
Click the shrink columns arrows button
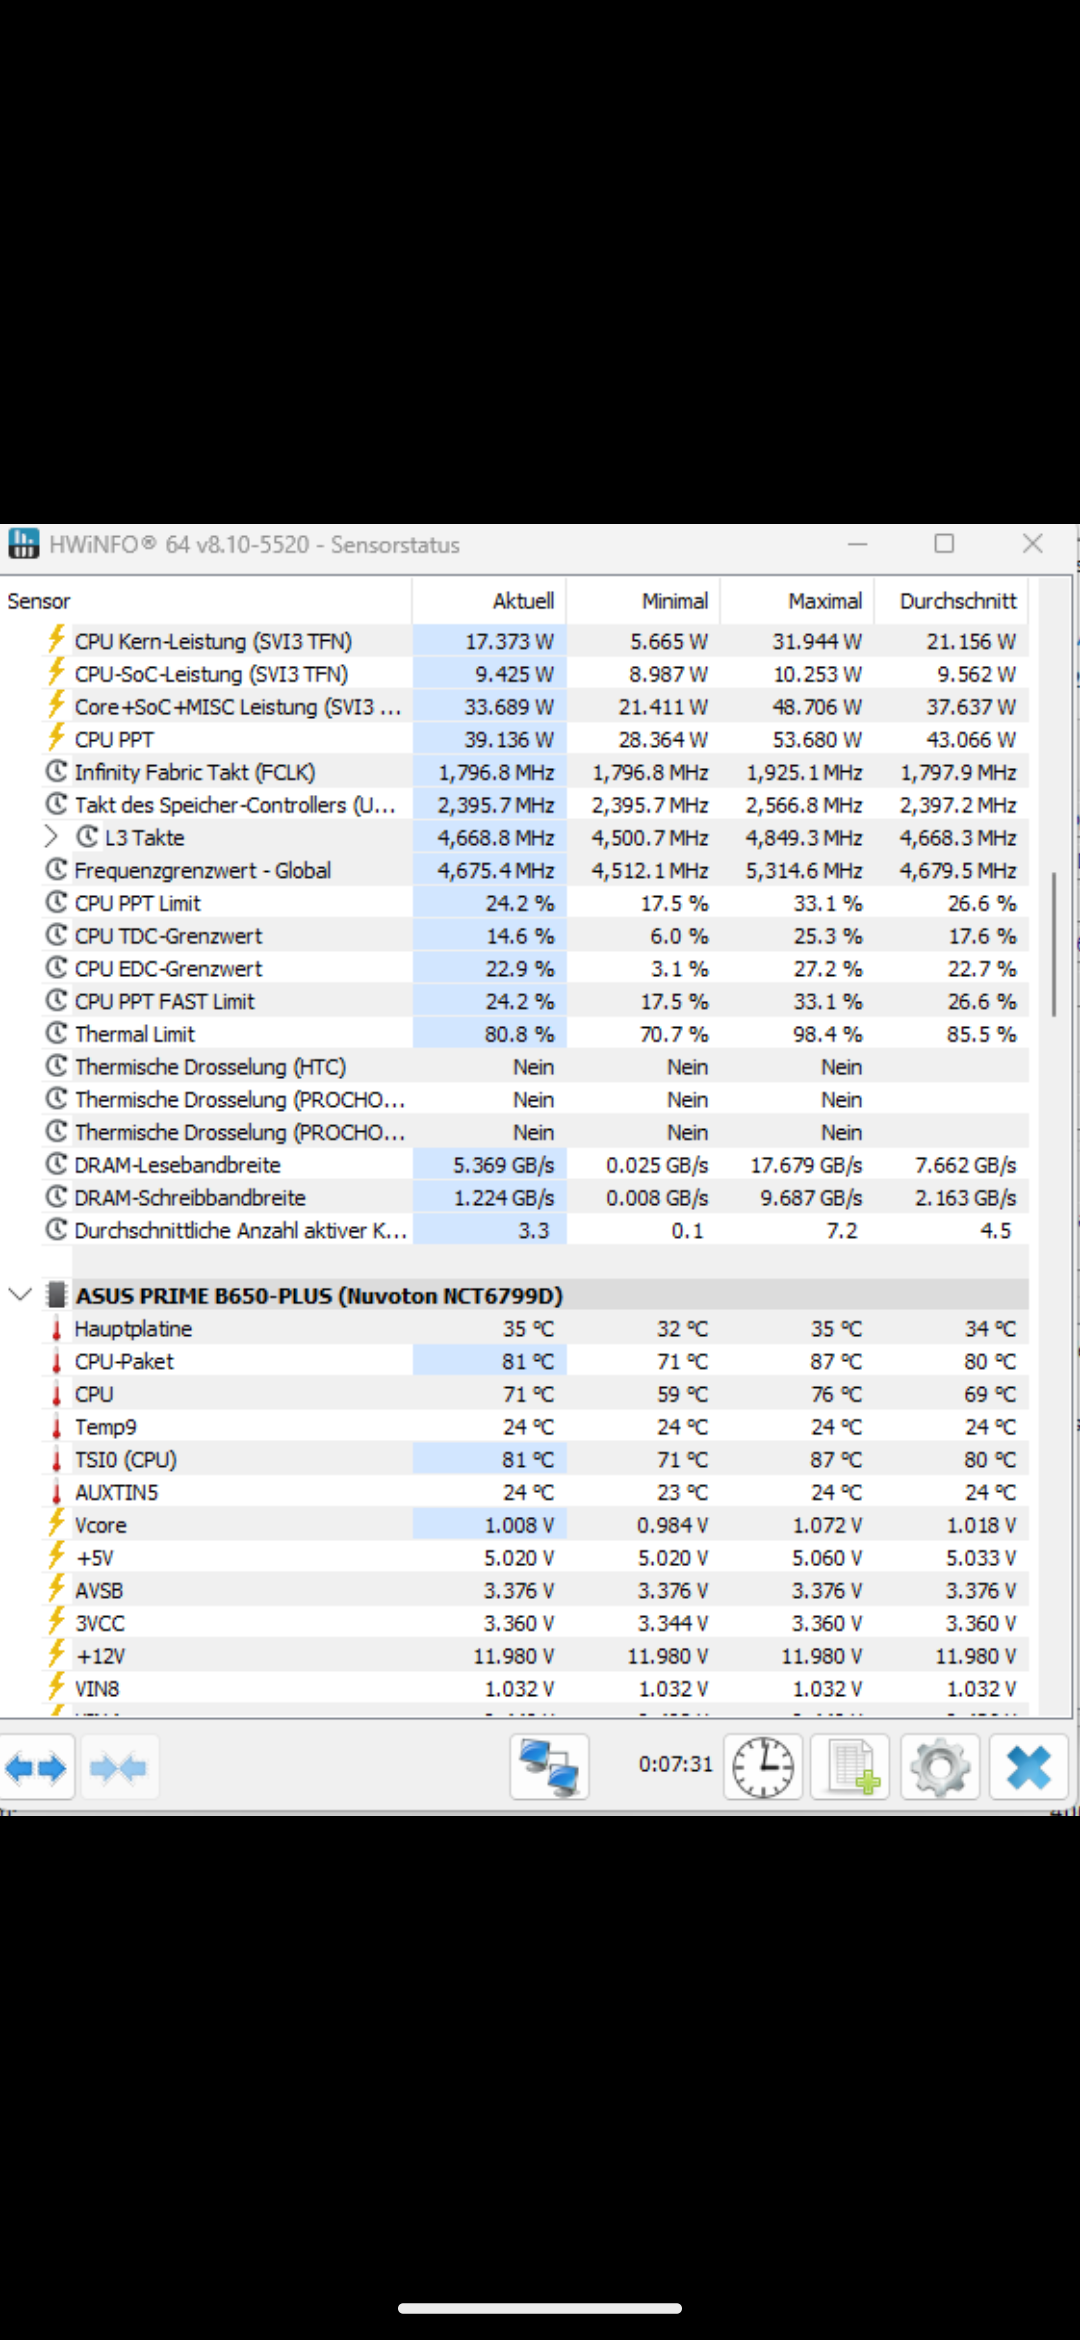[x=118, y=1768]
